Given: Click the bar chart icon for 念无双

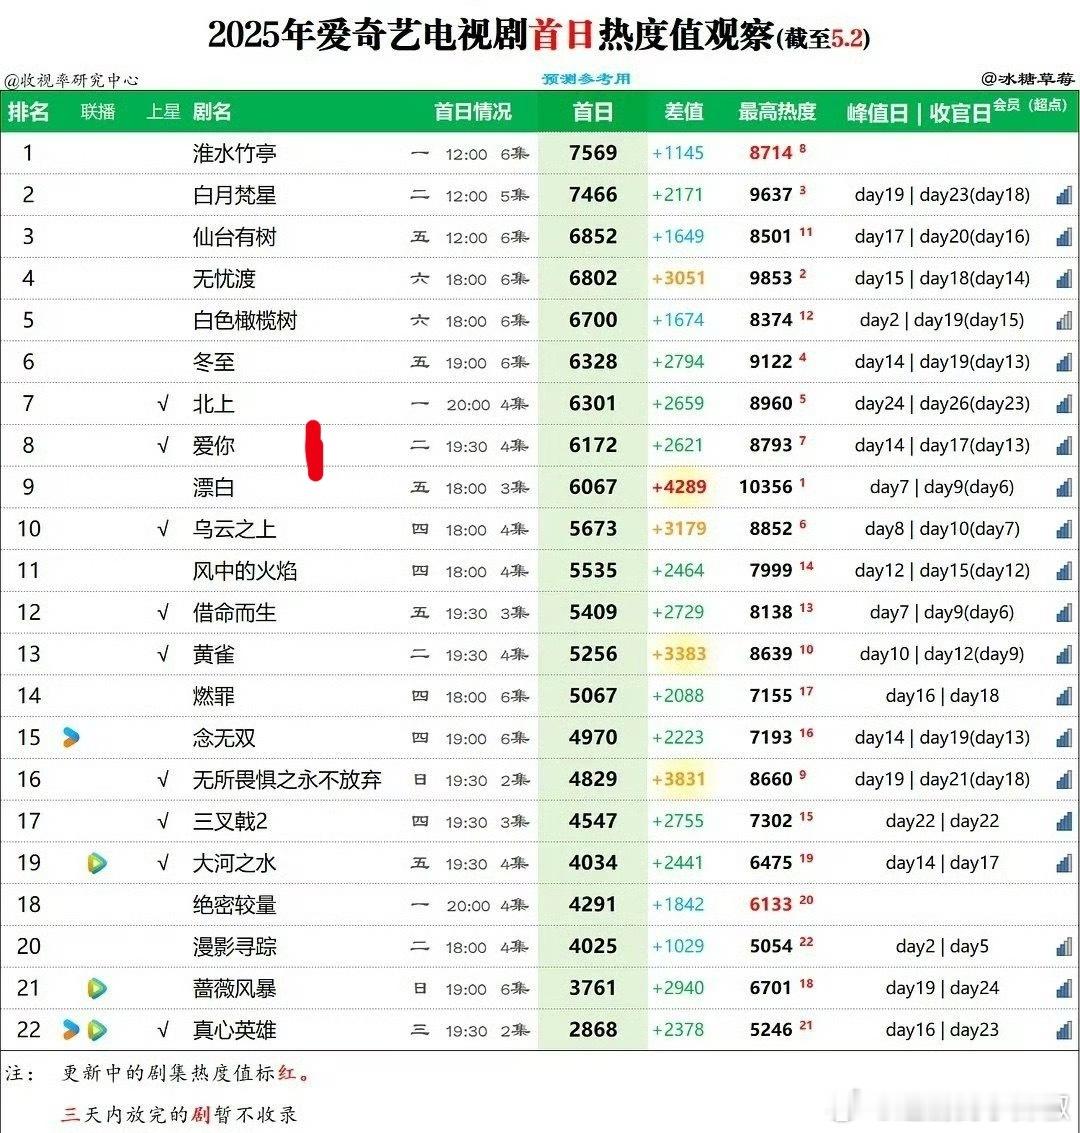Looking at the screenshot, I should pos(1063,738).
